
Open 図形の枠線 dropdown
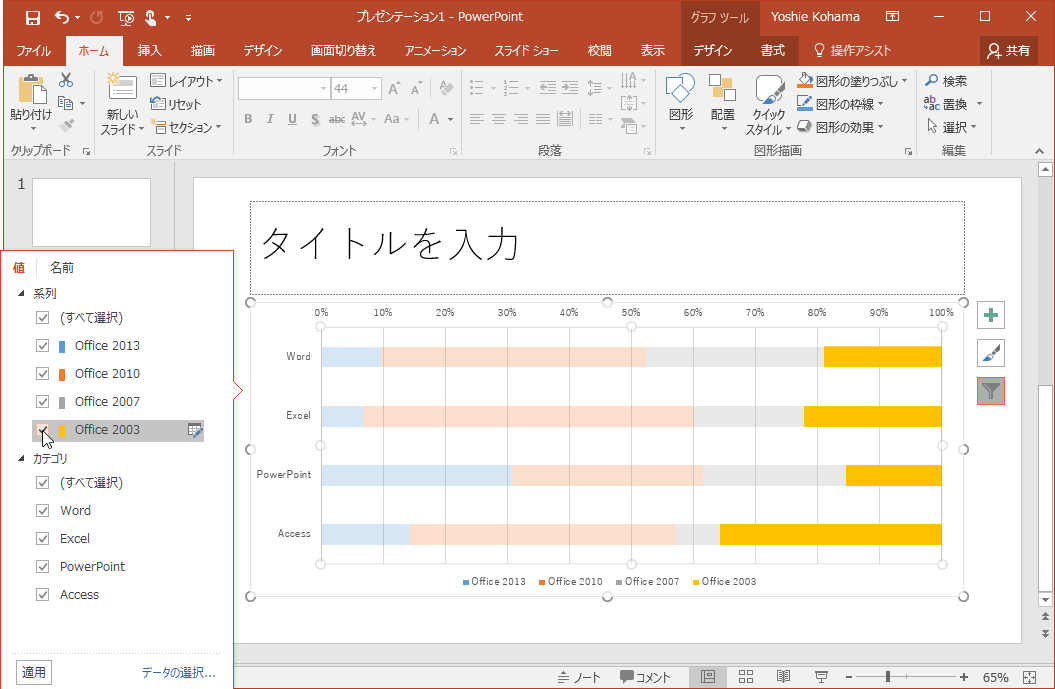pos(840,104)
